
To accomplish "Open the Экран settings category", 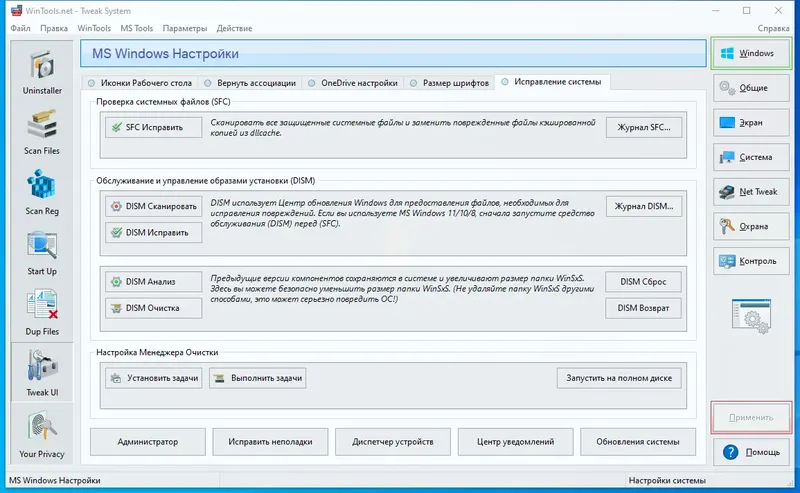I will tap(751, 122).
